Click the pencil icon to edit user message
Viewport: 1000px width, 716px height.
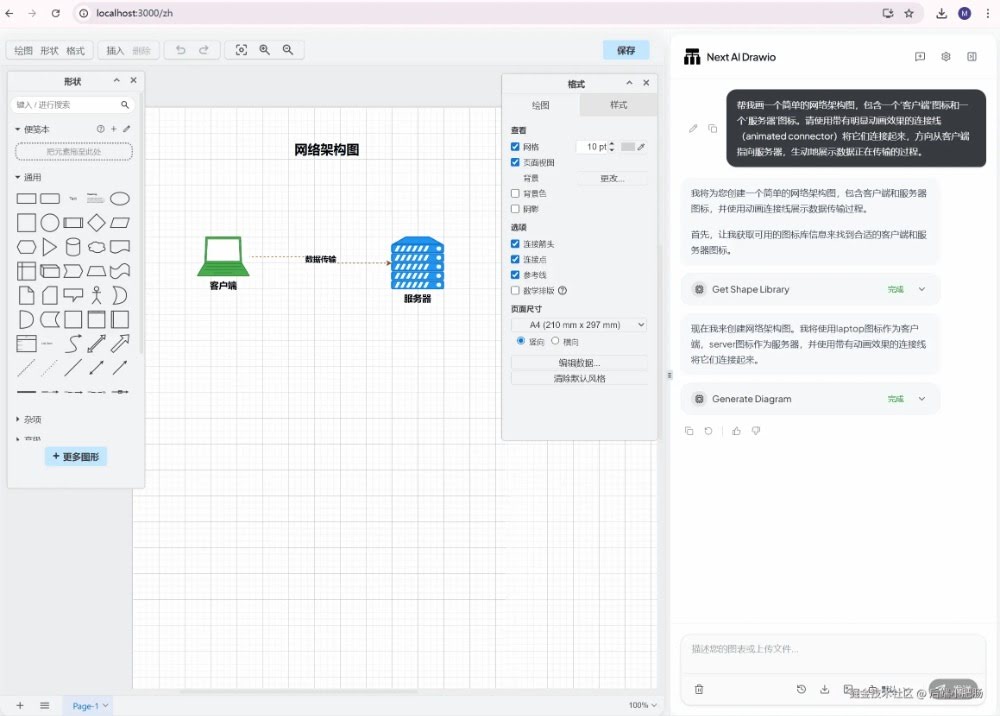pos(693,128)
